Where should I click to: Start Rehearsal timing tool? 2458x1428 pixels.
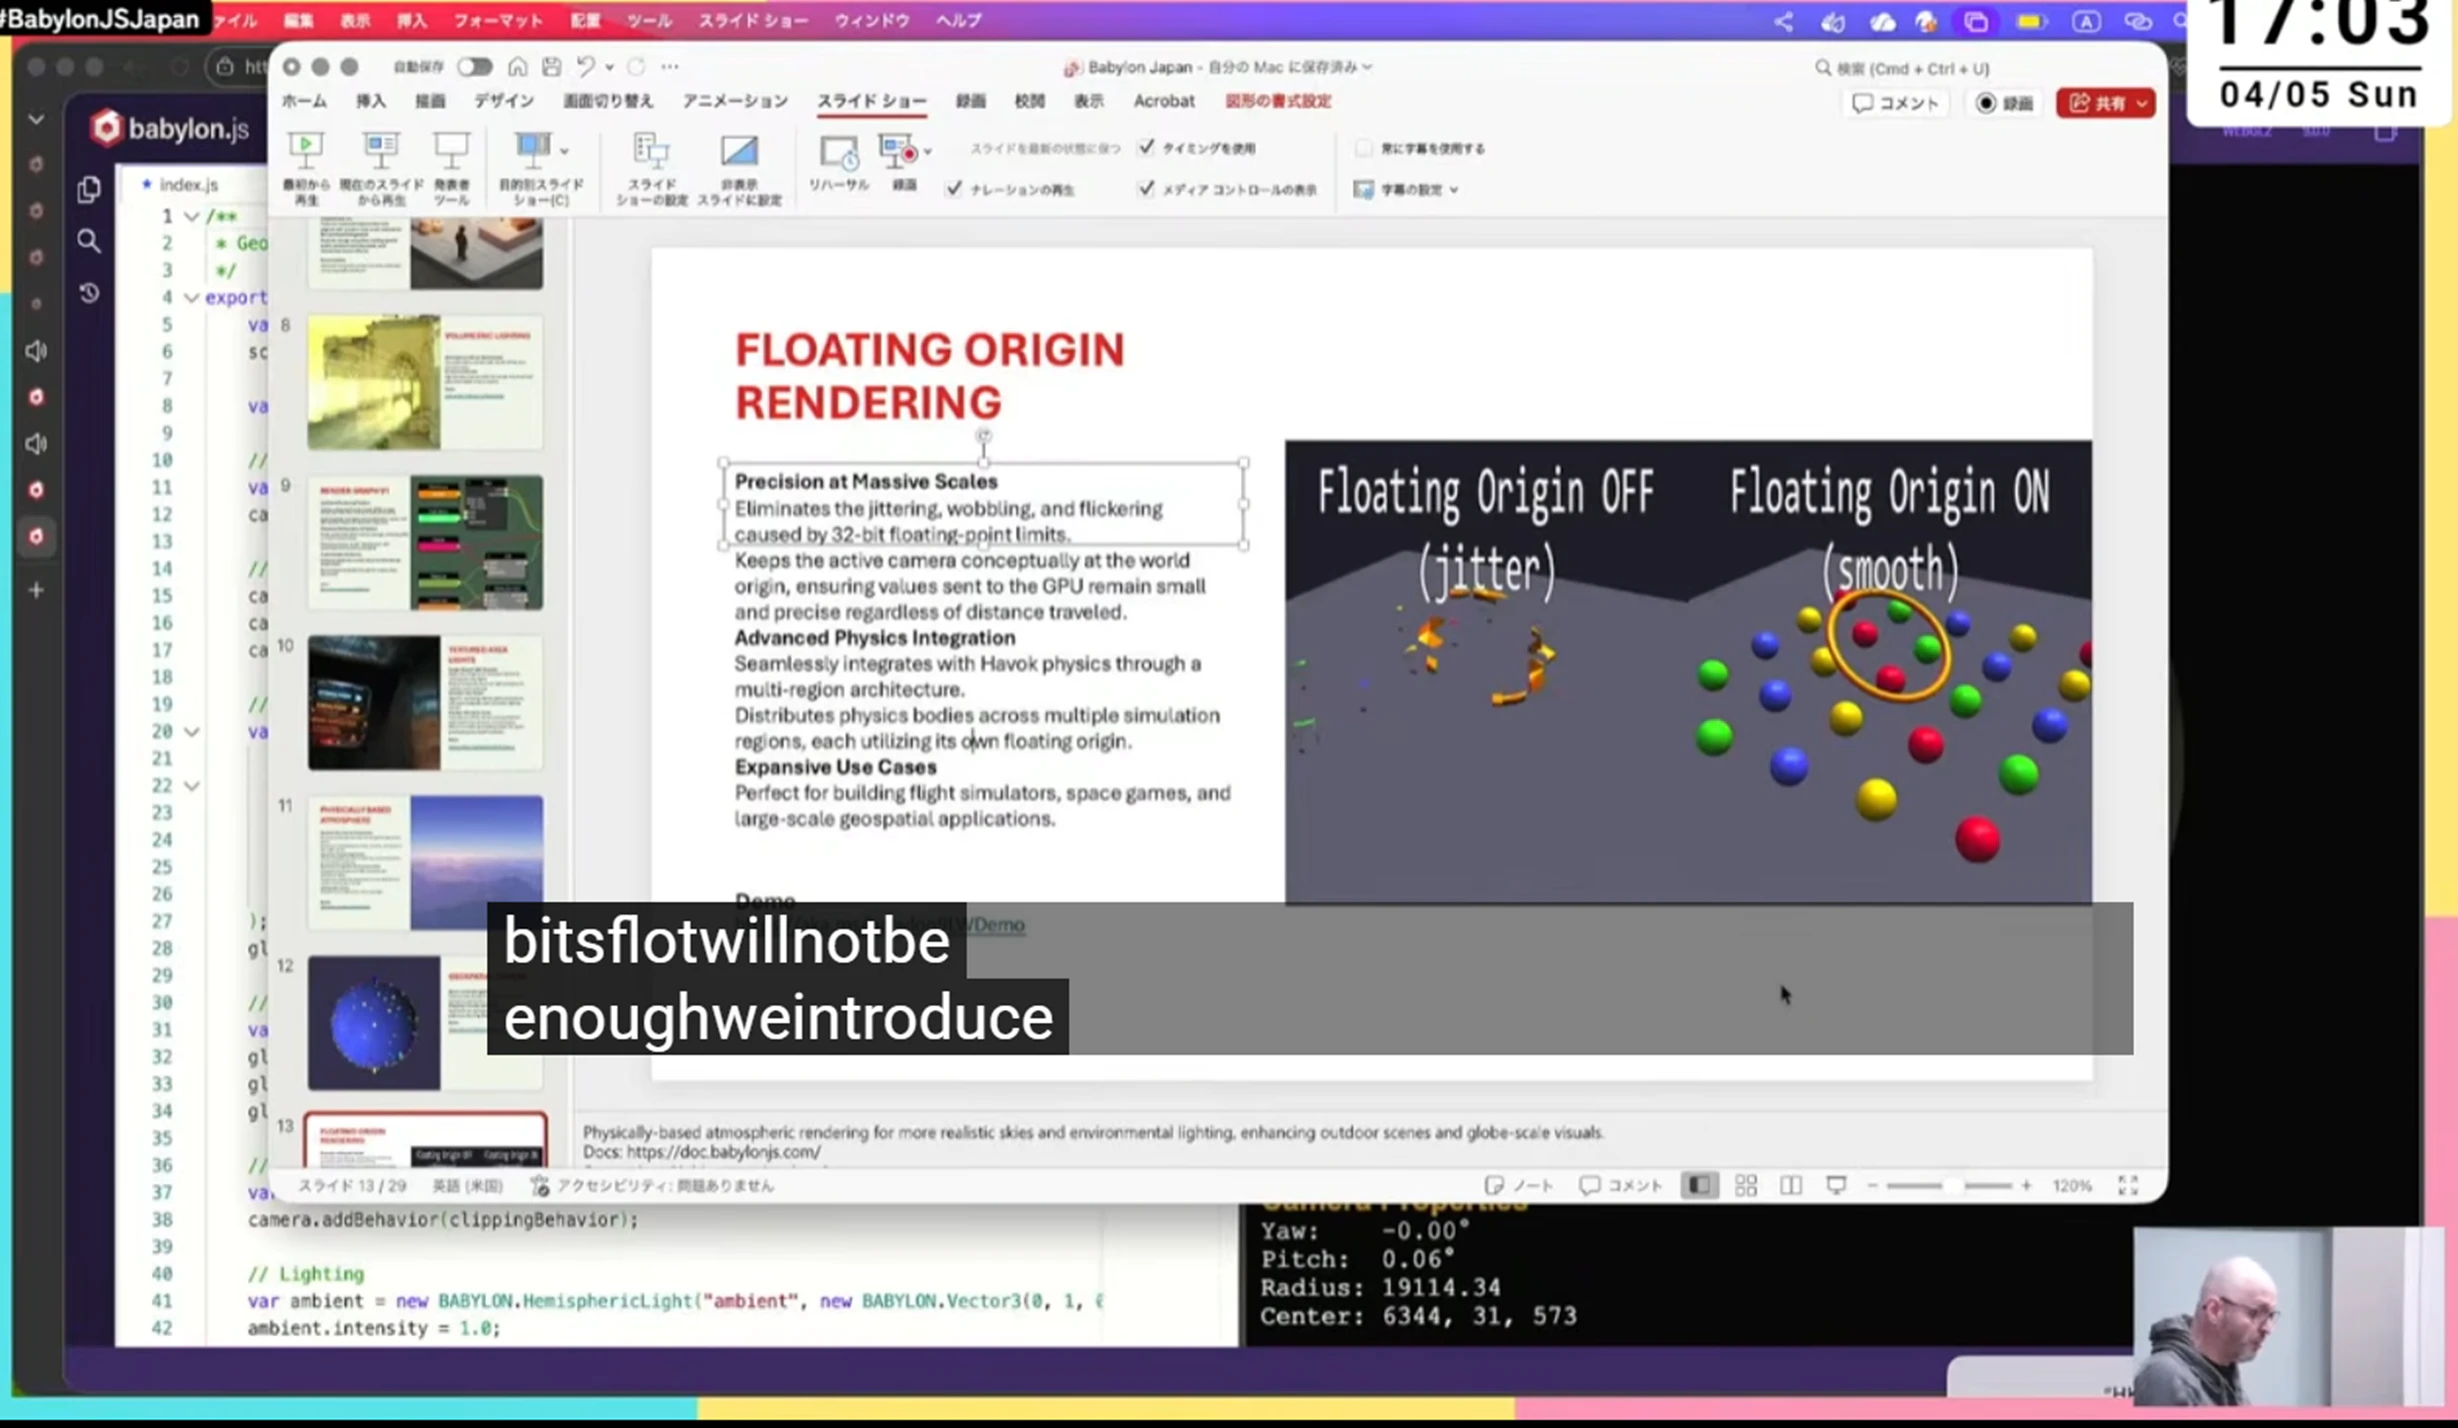pos(838,153)
